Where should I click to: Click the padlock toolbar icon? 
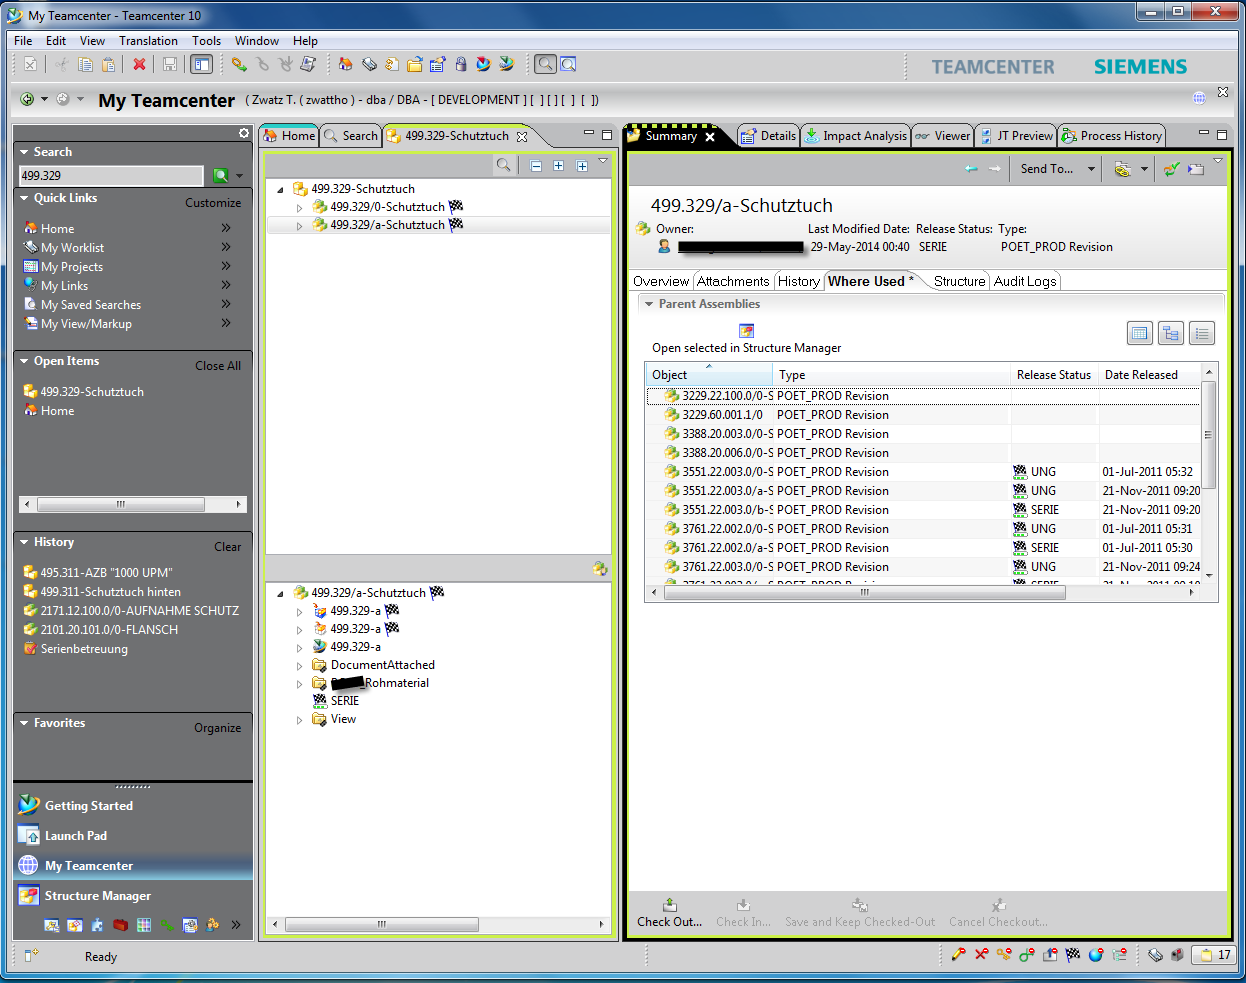[461, 64]
